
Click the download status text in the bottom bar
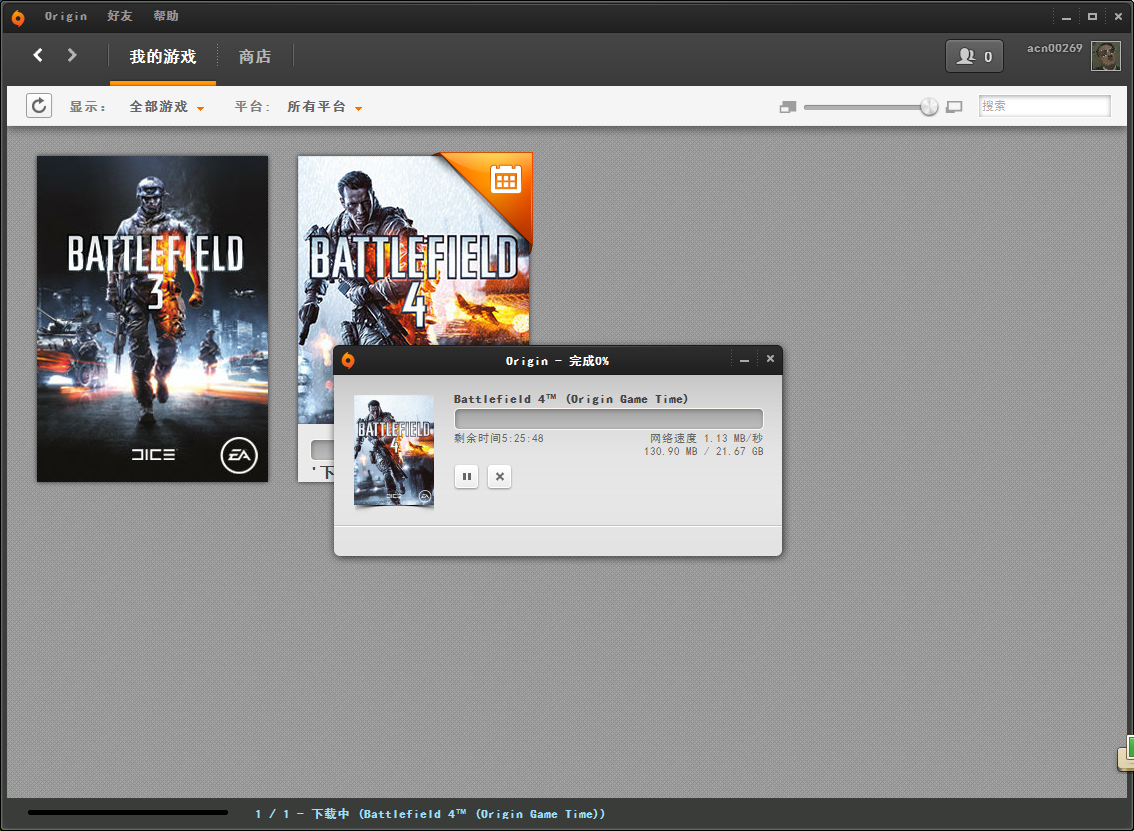pyautogui.click(x=430, y=814)
